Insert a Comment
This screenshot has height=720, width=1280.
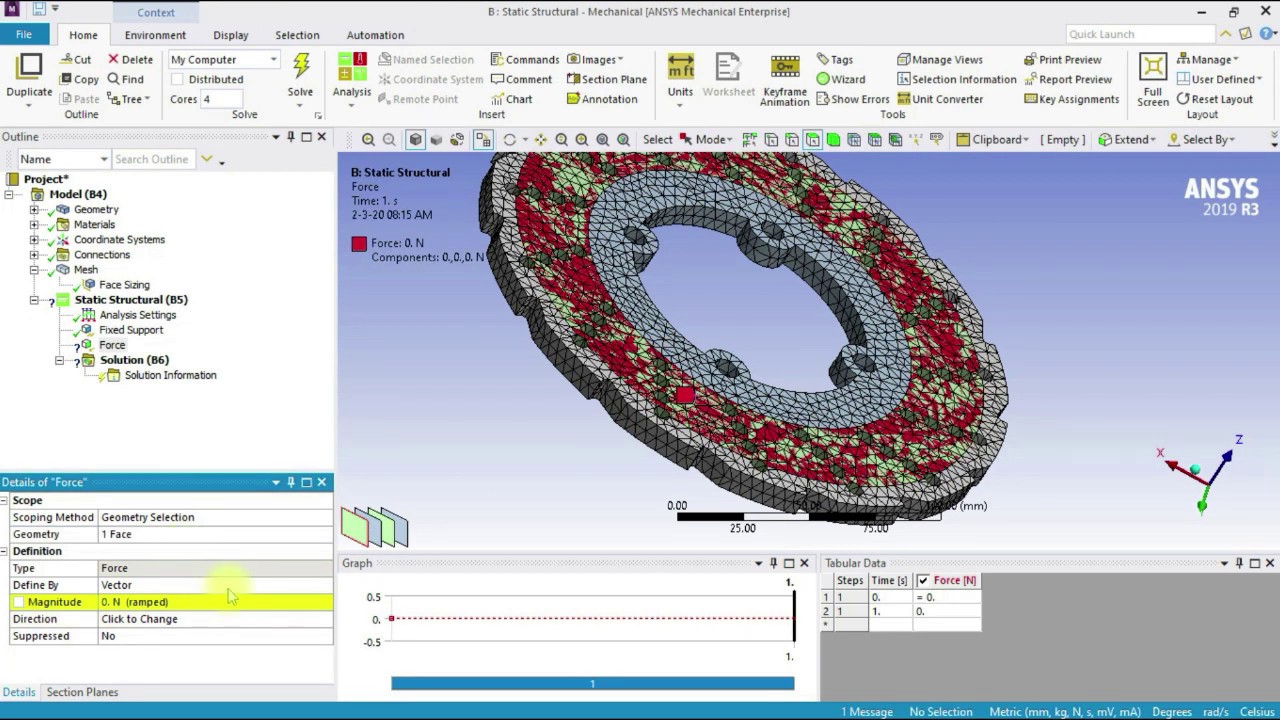(521, 79)
